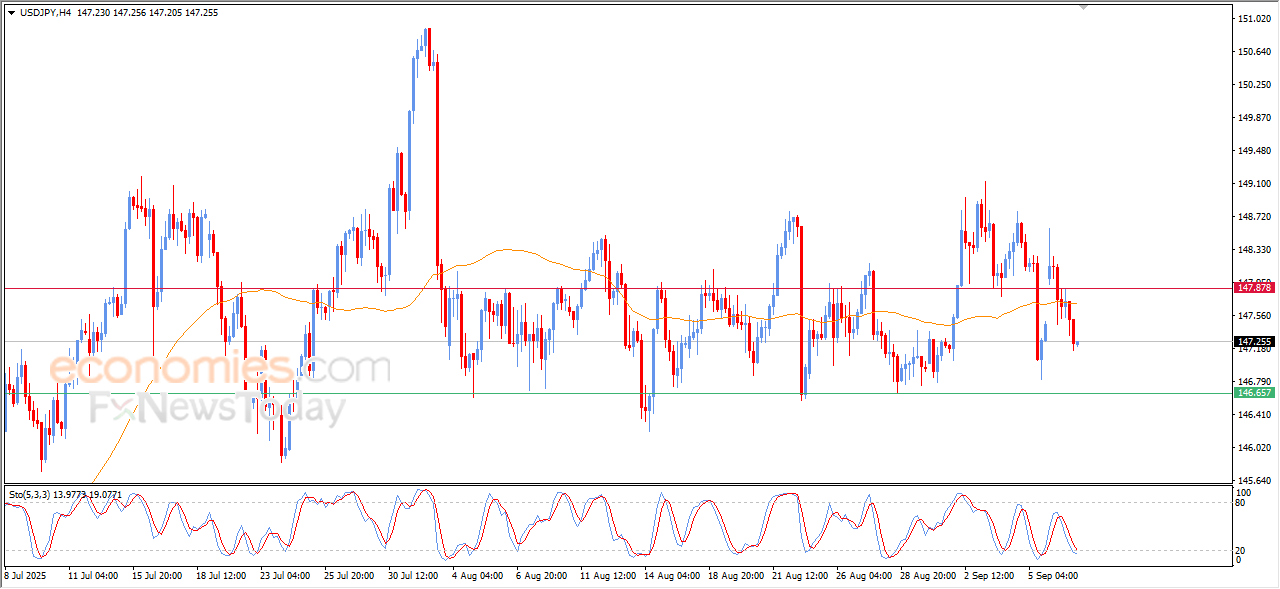Click the 25 Jul 20:00 time label

pos(349,576)
